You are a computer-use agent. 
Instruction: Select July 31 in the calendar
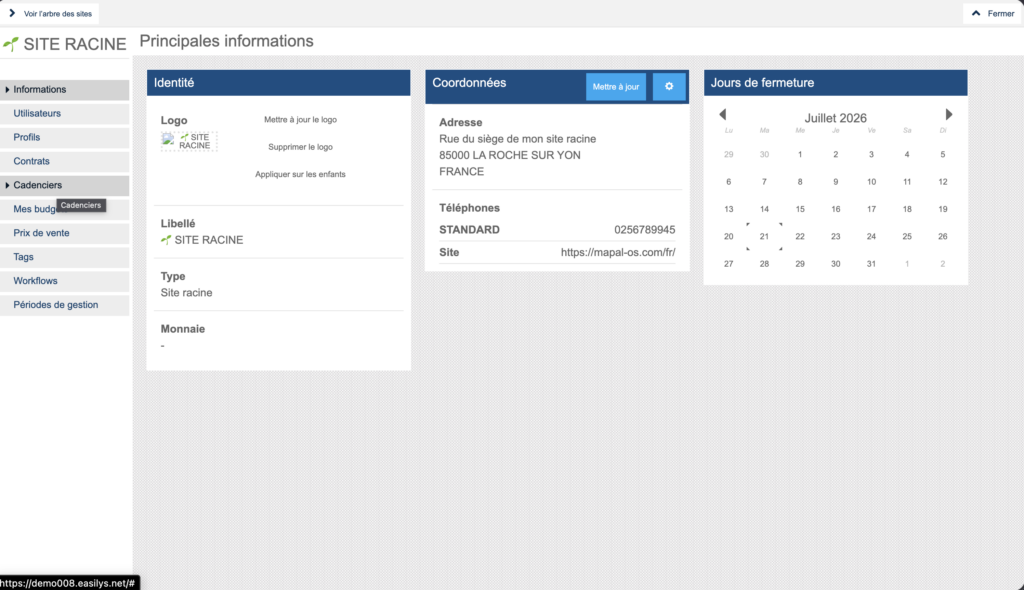point(871,264)
